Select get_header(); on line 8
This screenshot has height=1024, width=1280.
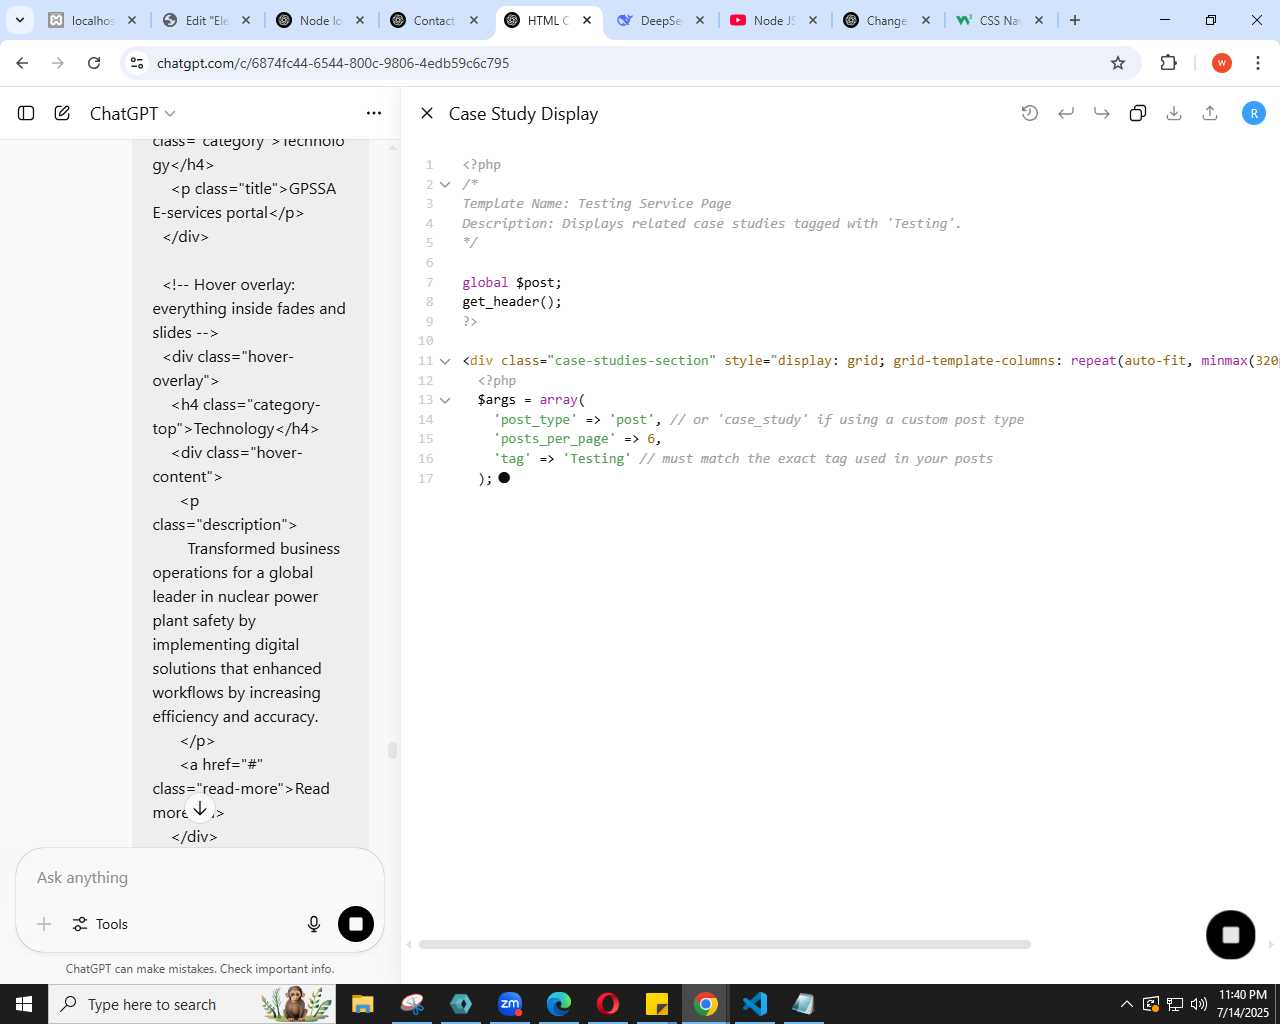click(x=512, y=302)
